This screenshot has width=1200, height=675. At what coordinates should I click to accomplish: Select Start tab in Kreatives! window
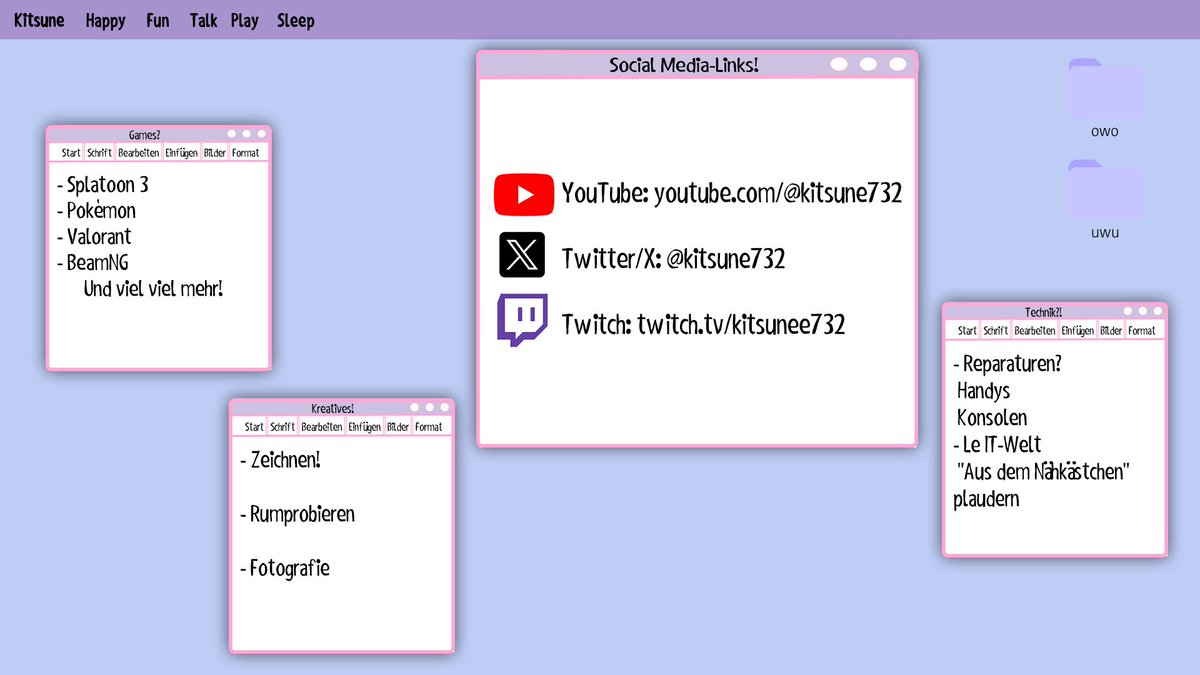click(255, 427)
